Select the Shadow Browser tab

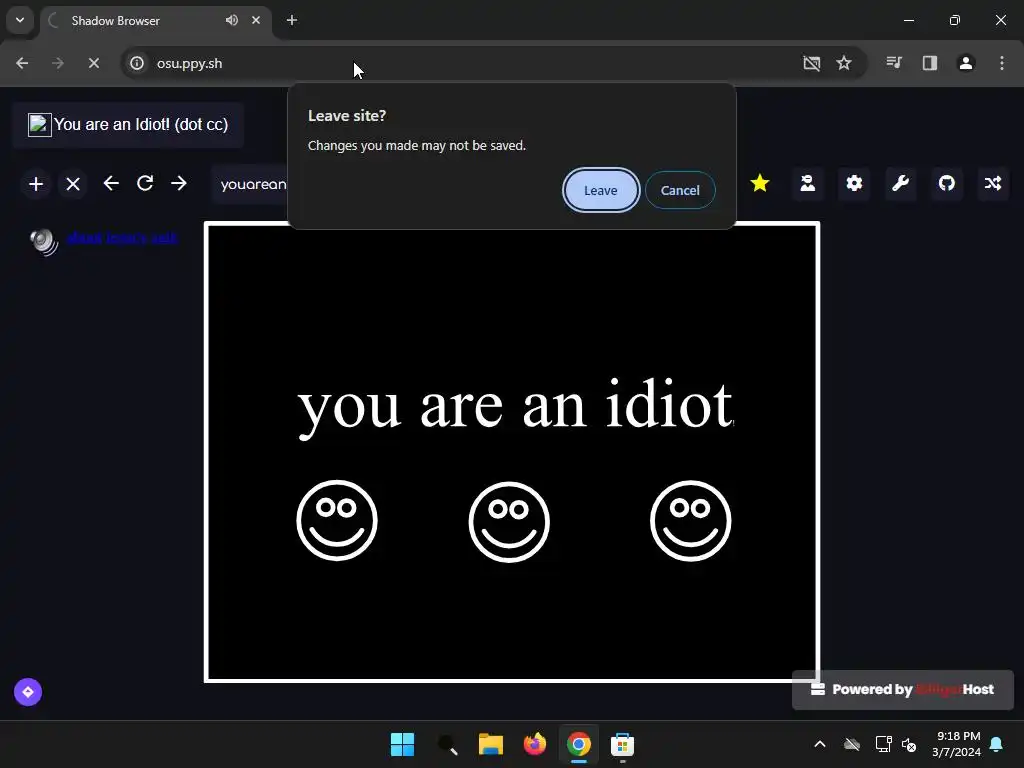pos(155,20)
